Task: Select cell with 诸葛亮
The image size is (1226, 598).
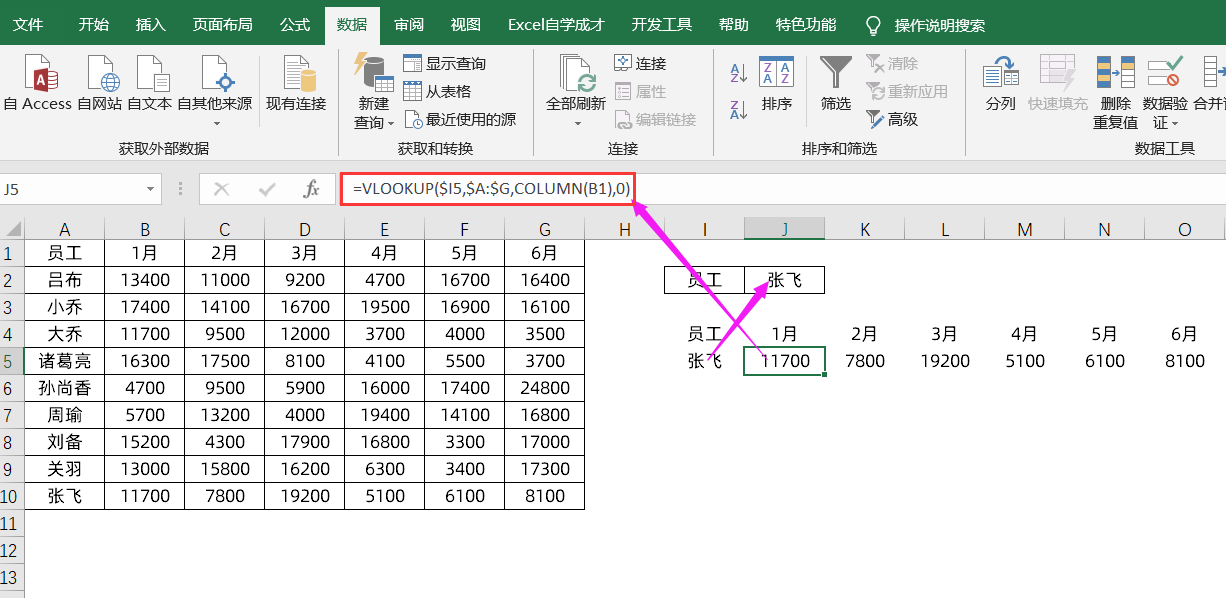Action: click(65, 361)
